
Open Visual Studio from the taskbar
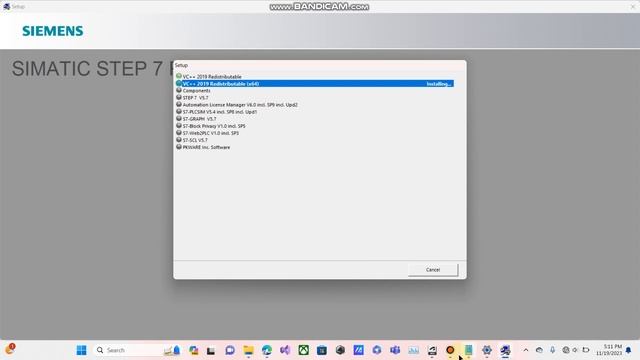285,350
